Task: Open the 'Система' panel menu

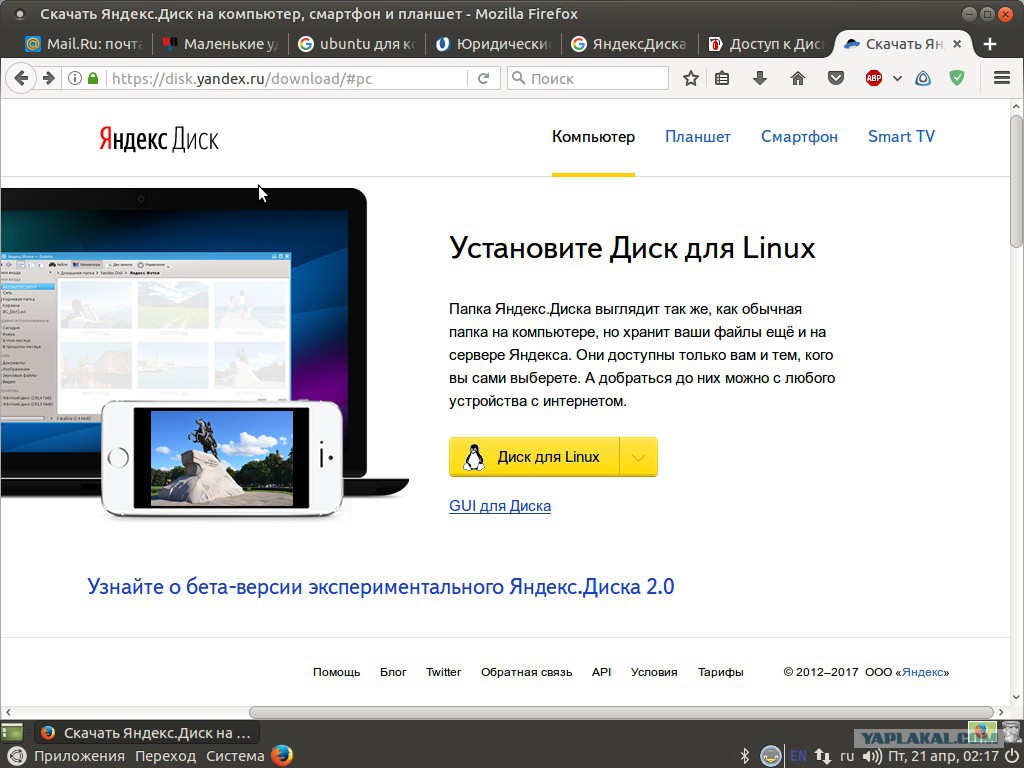Action: click(x=235, y=756)
